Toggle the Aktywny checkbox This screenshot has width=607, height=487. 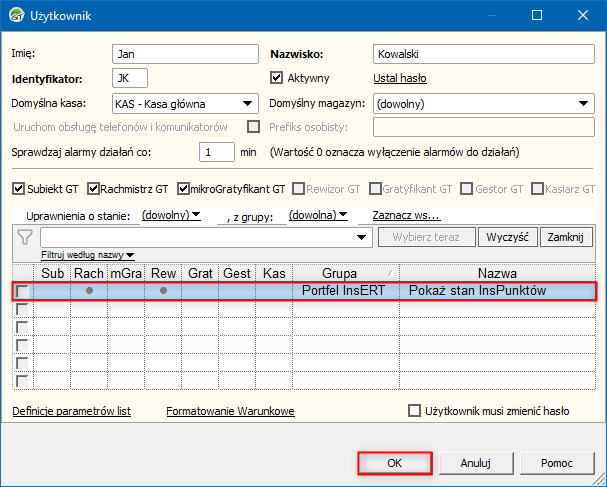click(278, 77)
